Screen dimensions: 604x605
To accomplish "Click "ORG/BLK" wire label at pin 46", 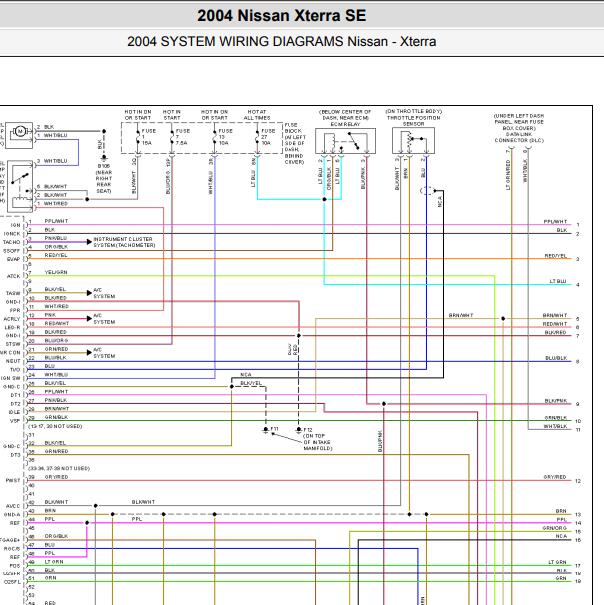I will pos(56,536).
